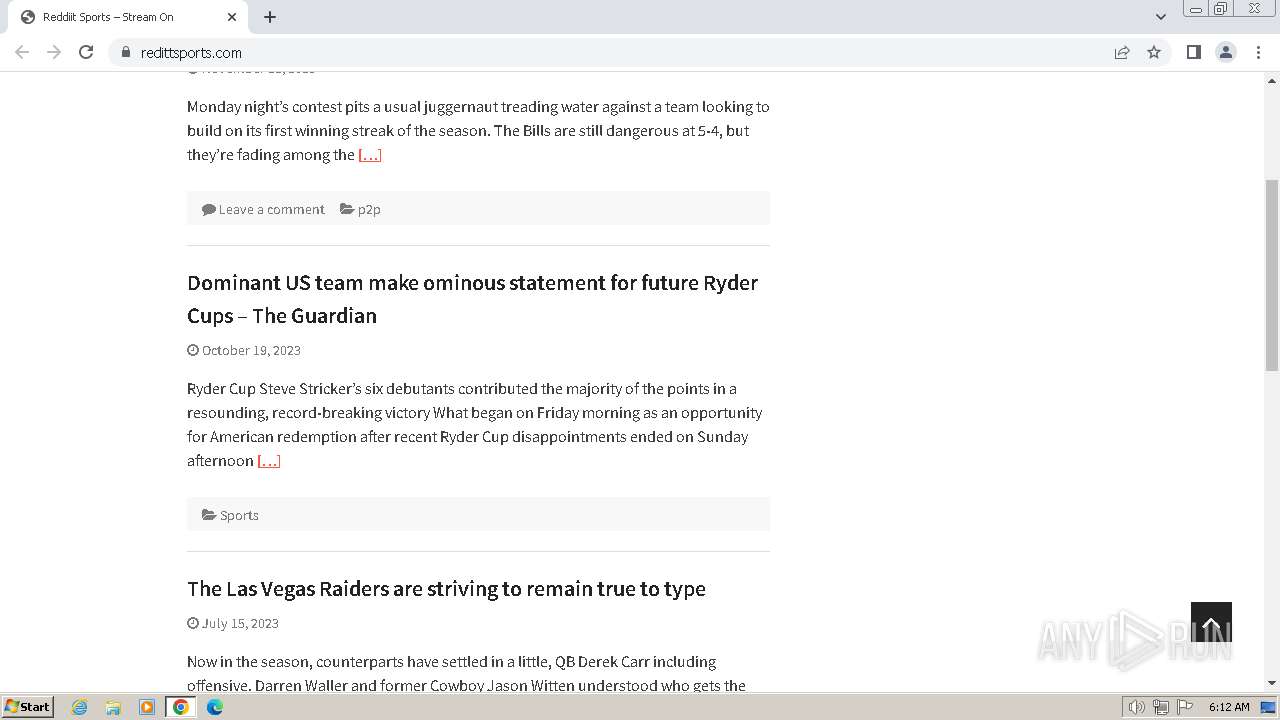The width and height of the screenshot is (1280, 720).
Task: Click the folder icon beside Sports
Action: pos(209,515)
